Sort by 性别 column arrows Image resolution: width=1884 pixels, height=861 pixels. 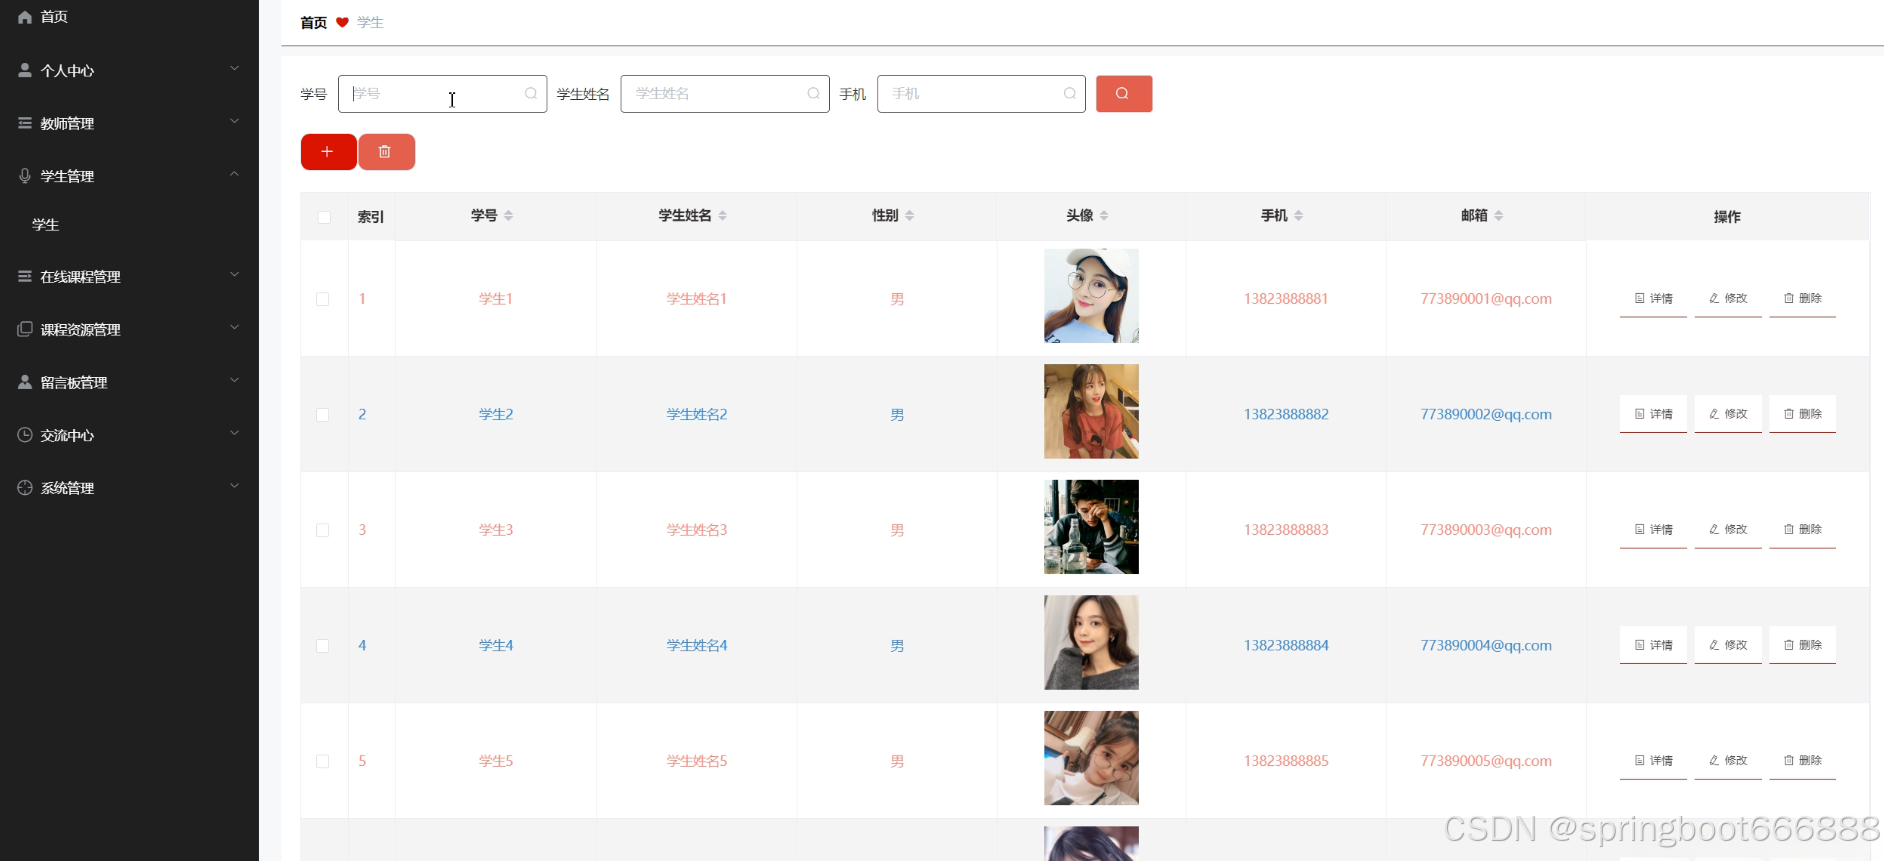click(x=910, y=215)
